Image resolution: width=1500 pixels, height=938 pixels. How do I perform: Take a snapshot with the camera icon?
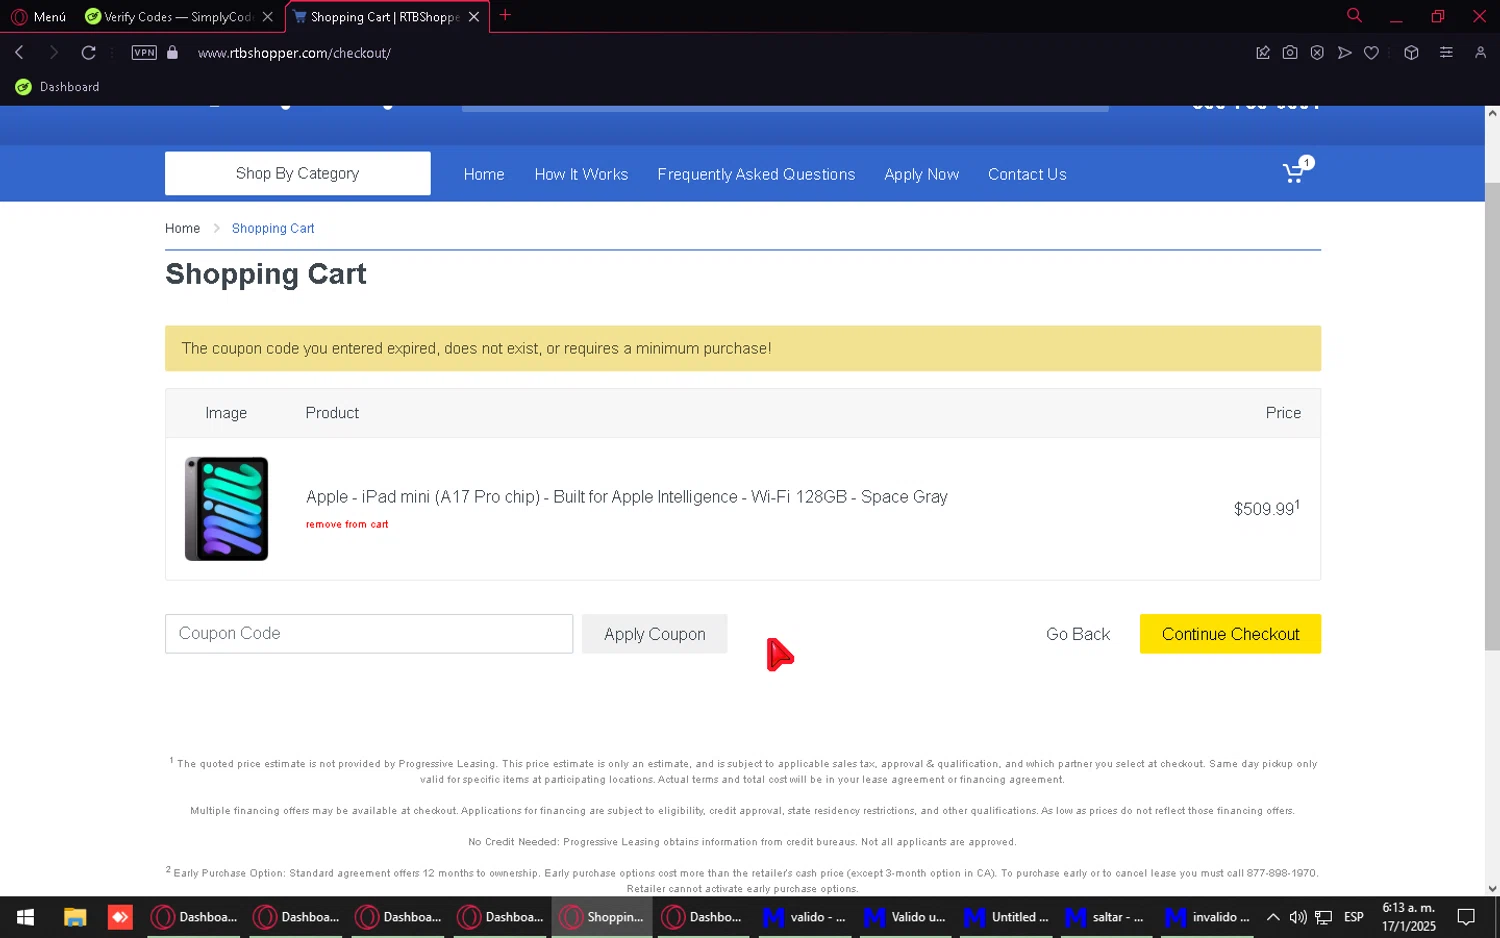tap(1290, 52)
